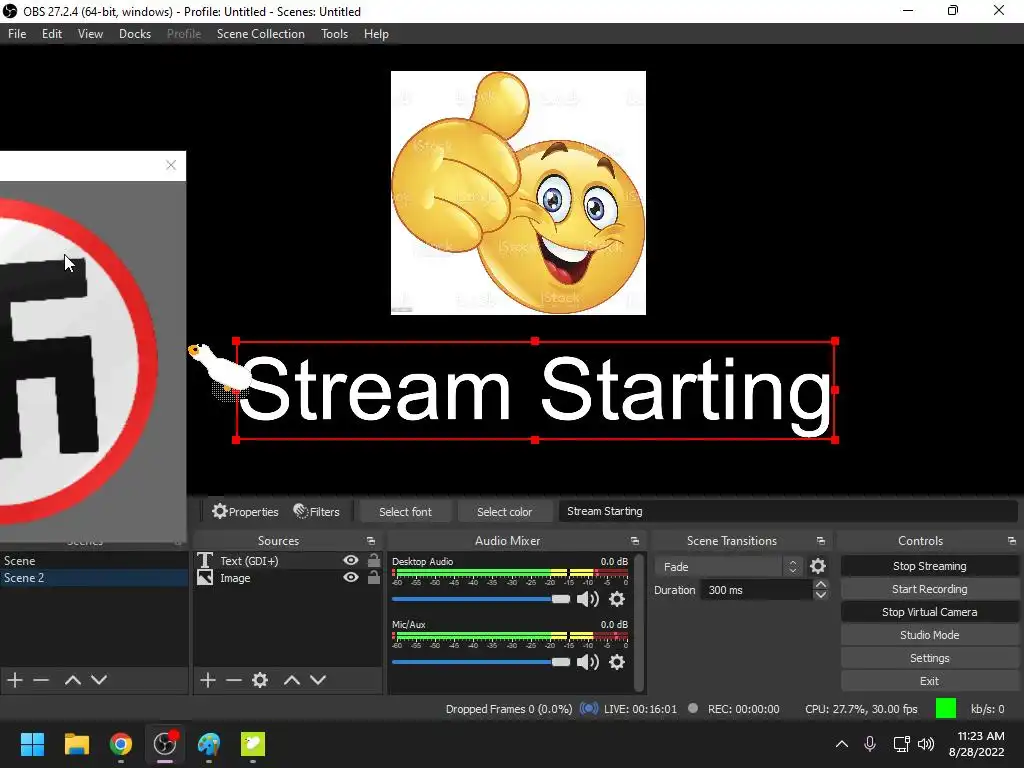Stop the Virtual Camera
The image size is (1024, 768).
[x=929, y=612]
